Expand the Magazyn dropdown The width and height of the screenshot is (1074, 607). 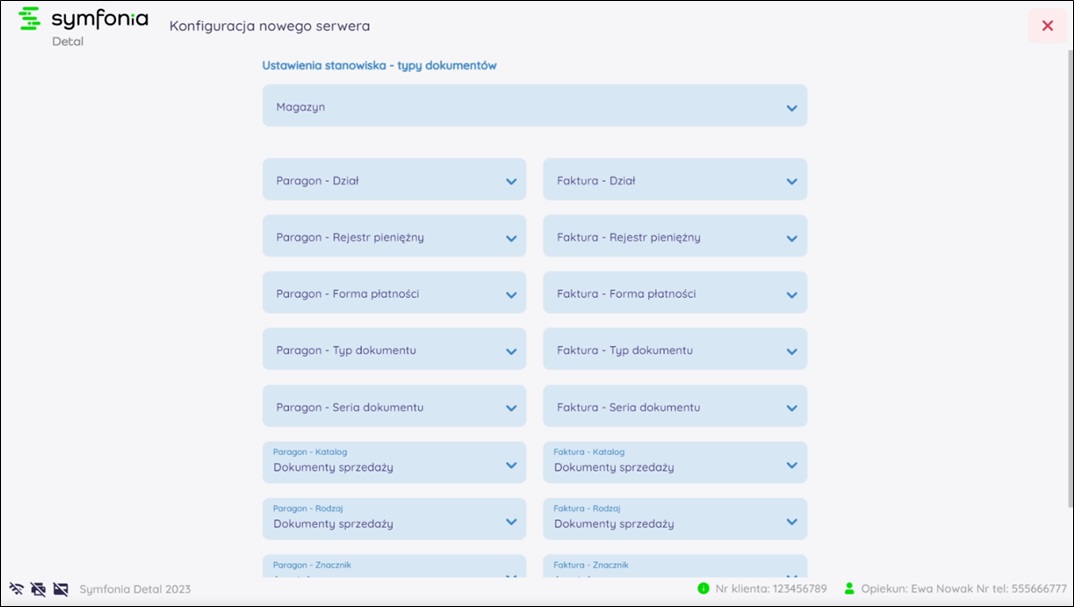[534, 106]
